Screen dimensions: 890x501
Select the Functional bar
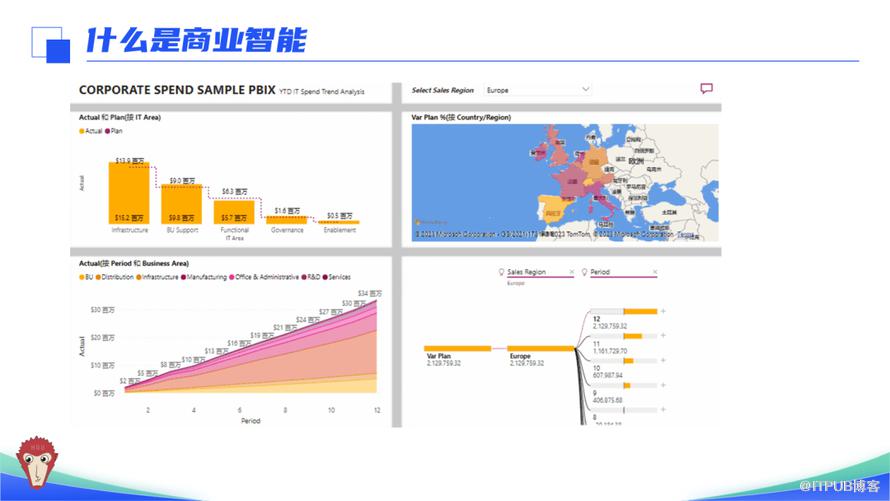click(x=234, y=211)
